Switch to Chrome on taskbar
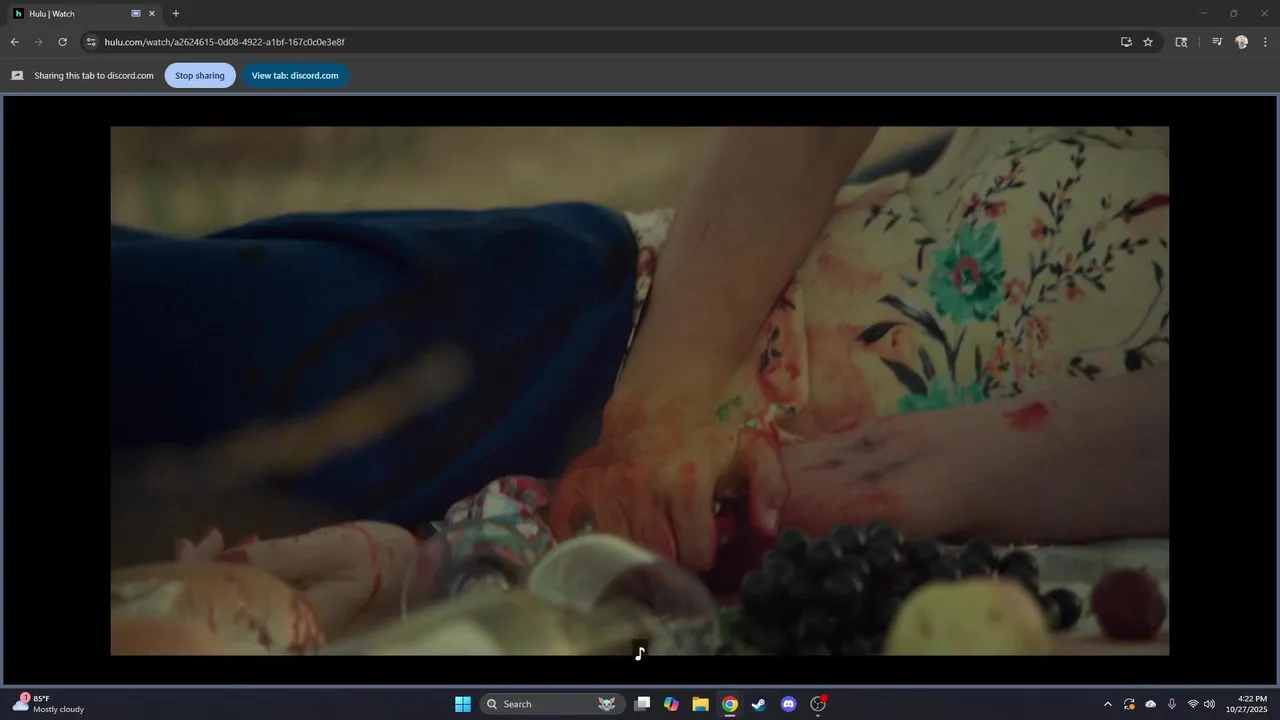The width and height of the screenshot is (1280, 720). 730,704
